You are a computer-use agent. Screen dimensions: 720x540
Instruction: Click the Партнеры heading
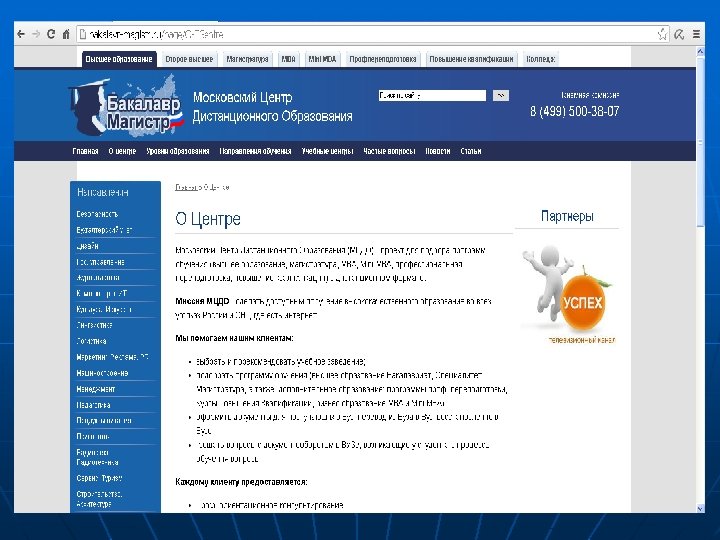[x=567, y=216]
